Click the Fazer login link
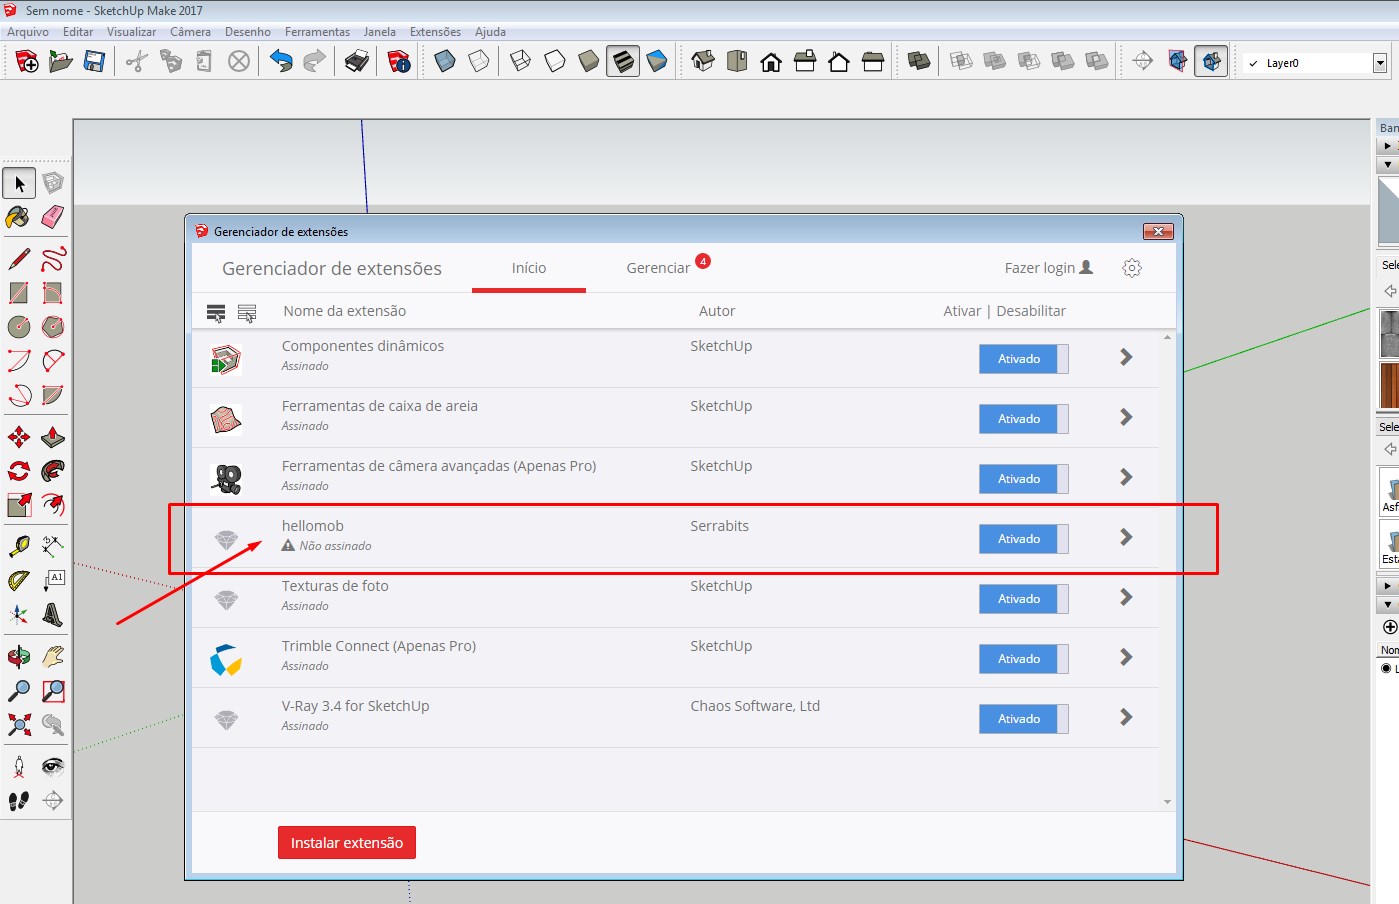 [1048, 268]
